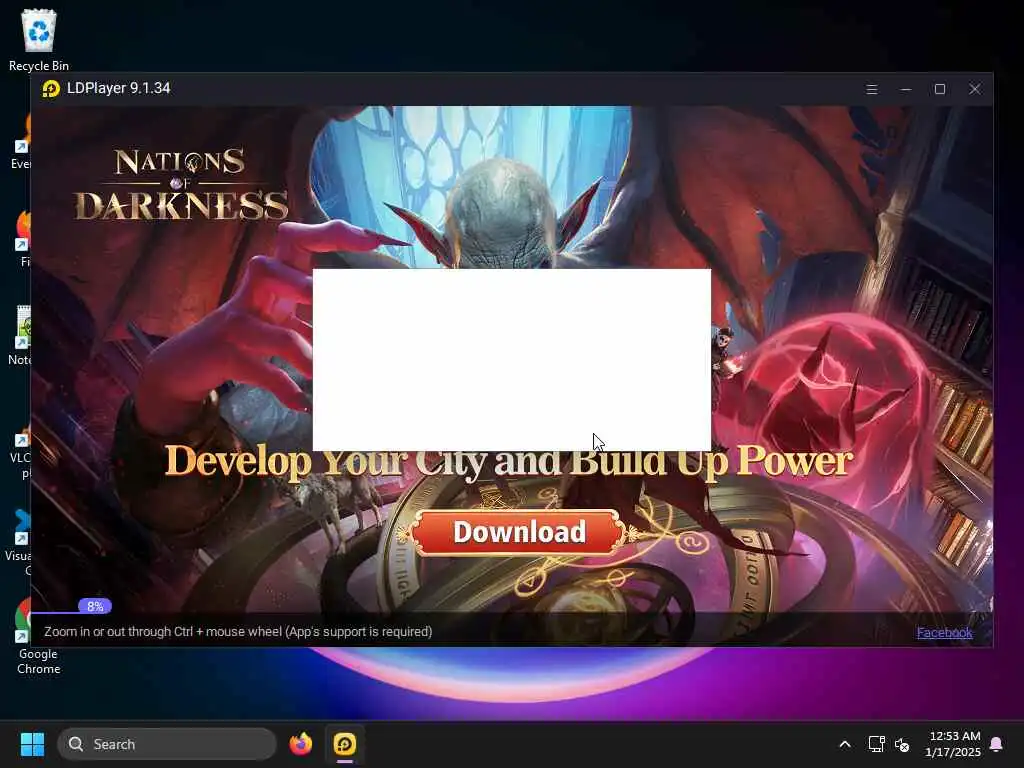Open the clock showing 12:53 AM

coord(953,744)
